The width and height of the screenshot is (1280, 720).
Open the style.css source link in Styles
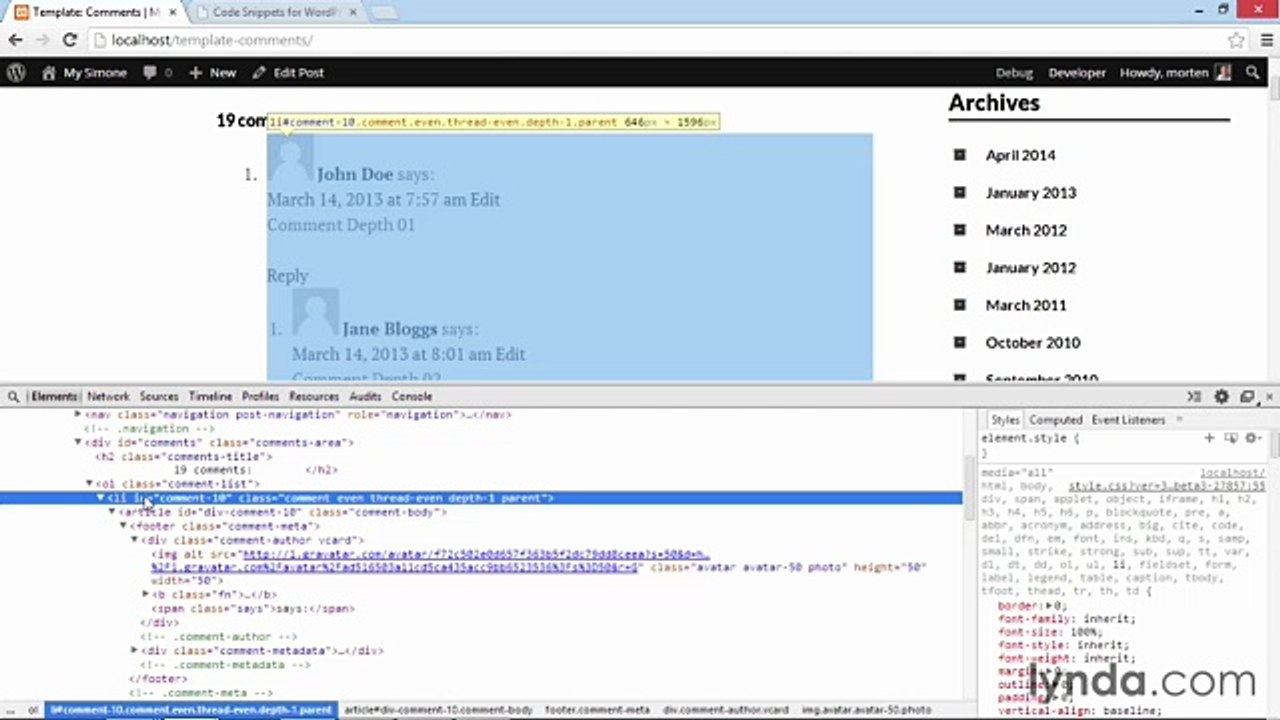tap(1167, 485)
